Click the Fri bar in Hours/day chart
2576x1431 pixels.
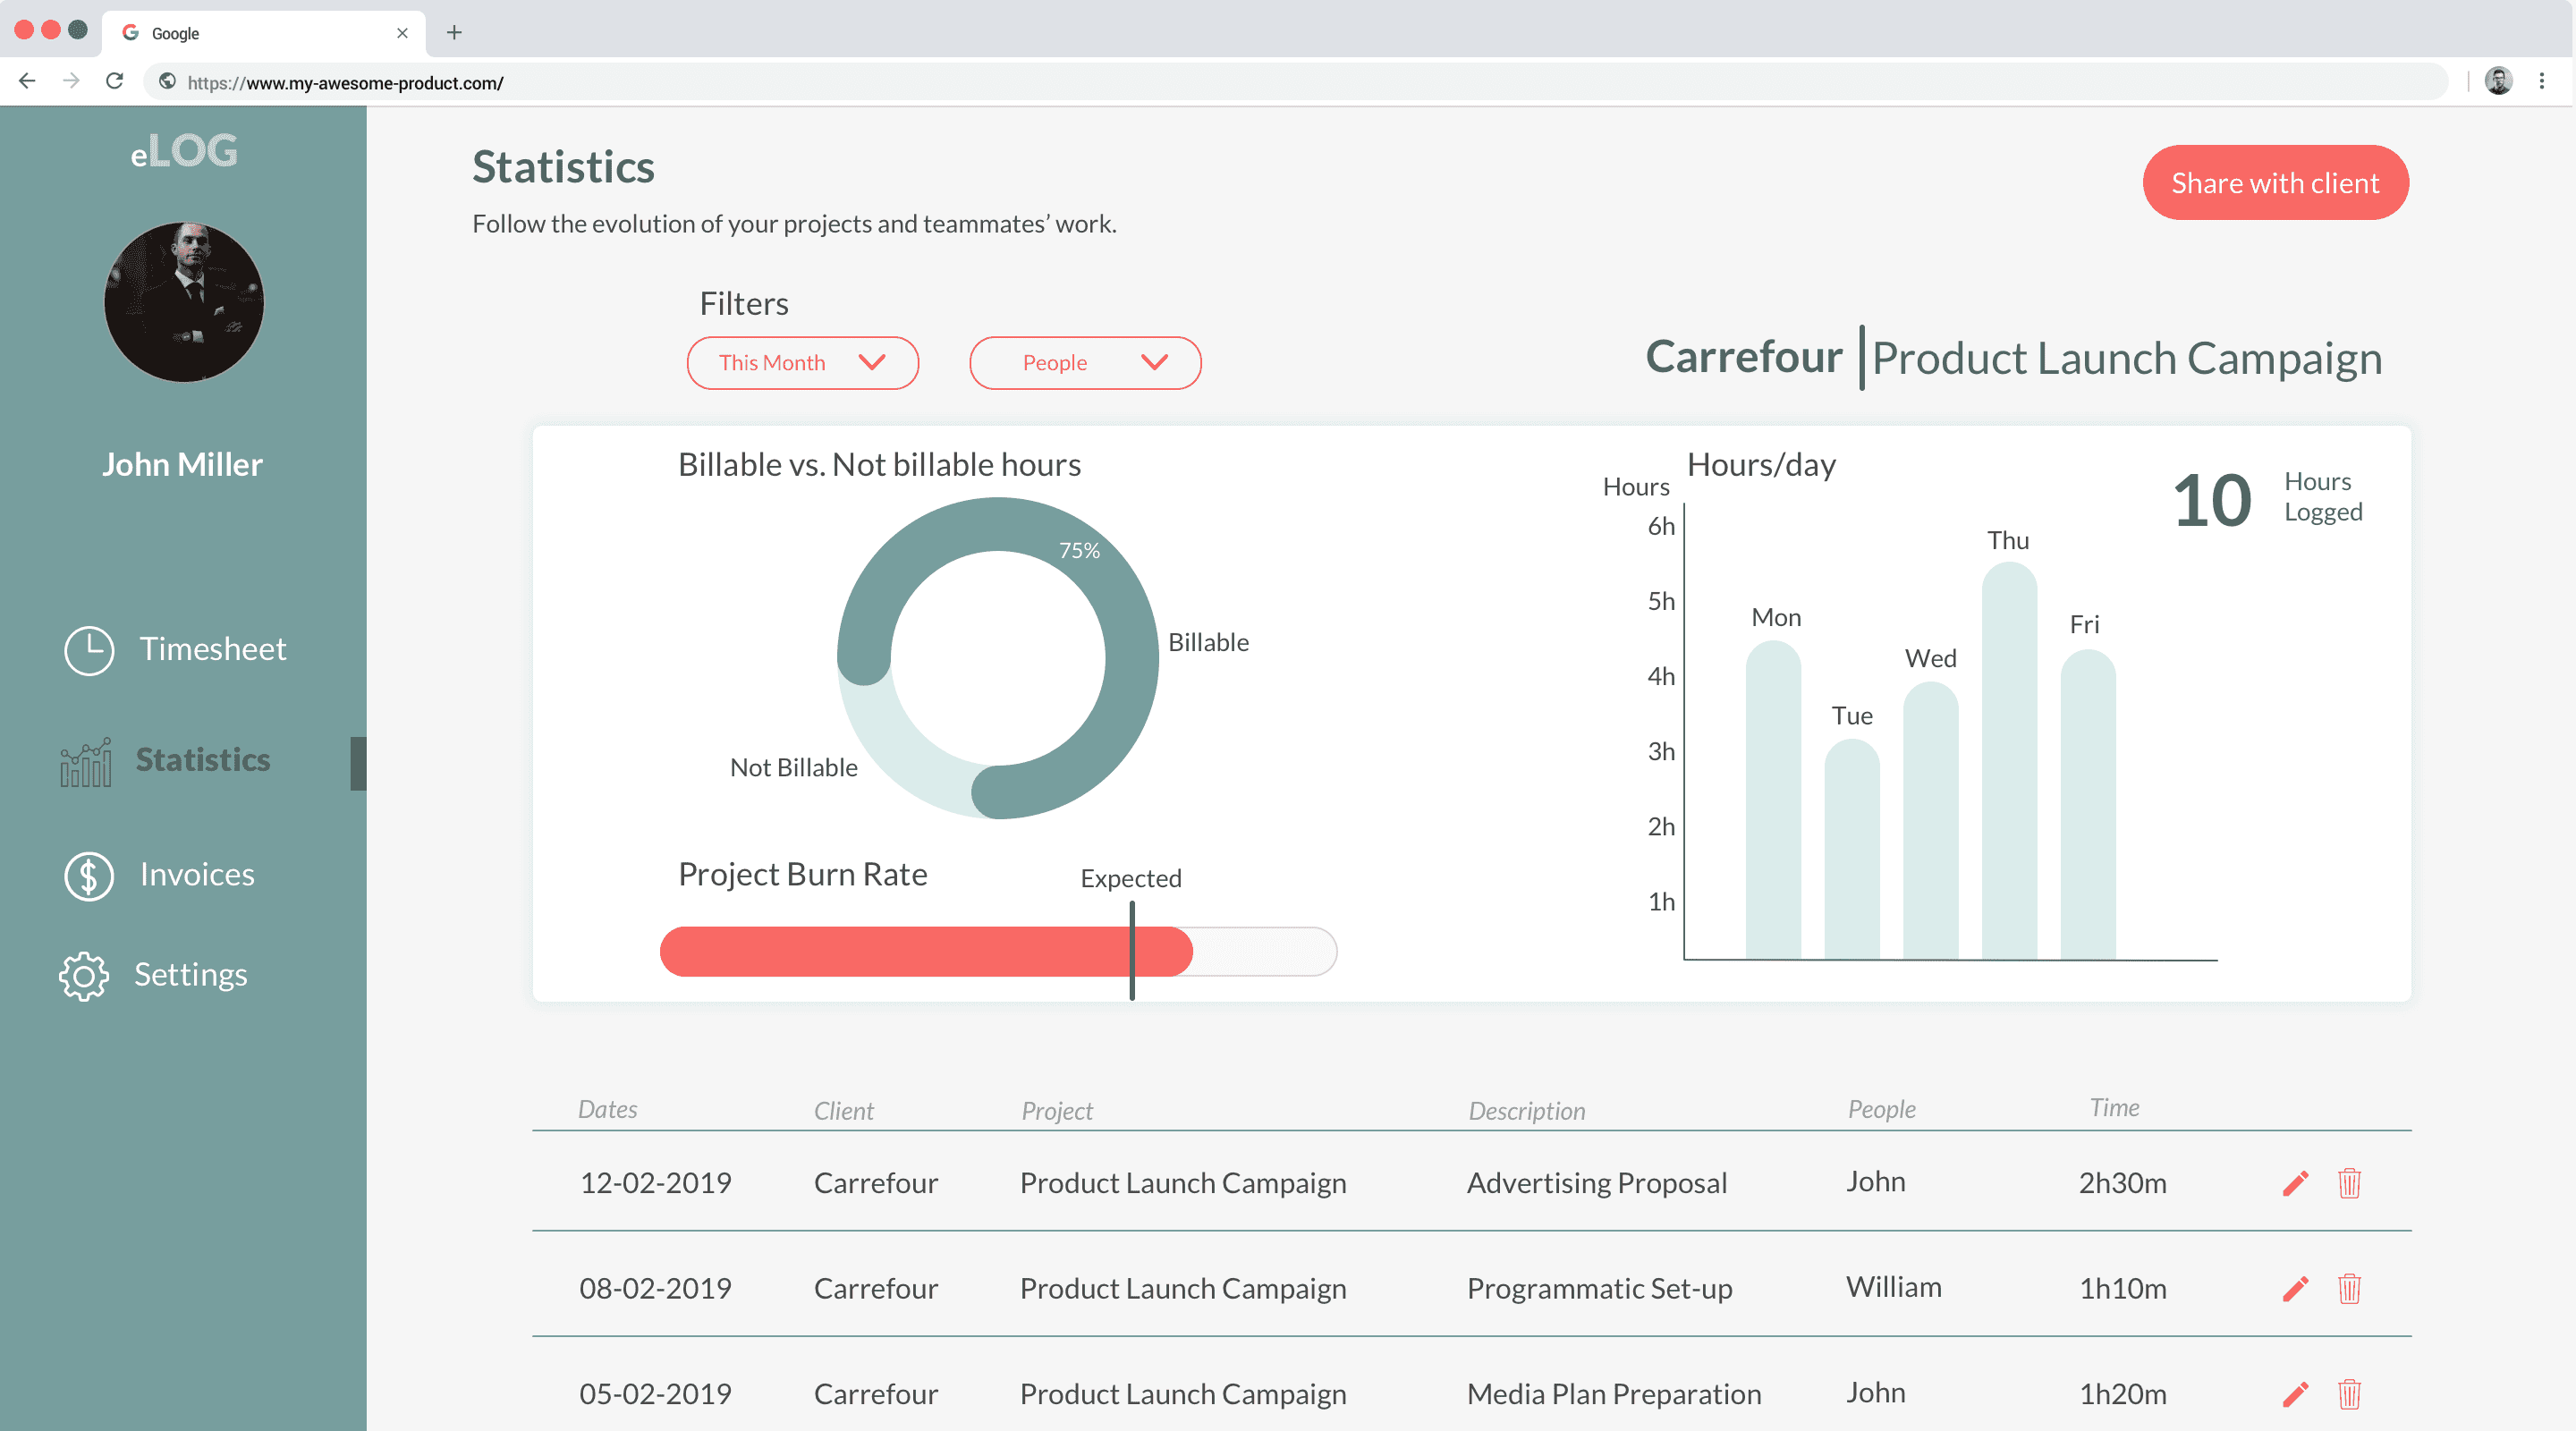coord(2088,804)
